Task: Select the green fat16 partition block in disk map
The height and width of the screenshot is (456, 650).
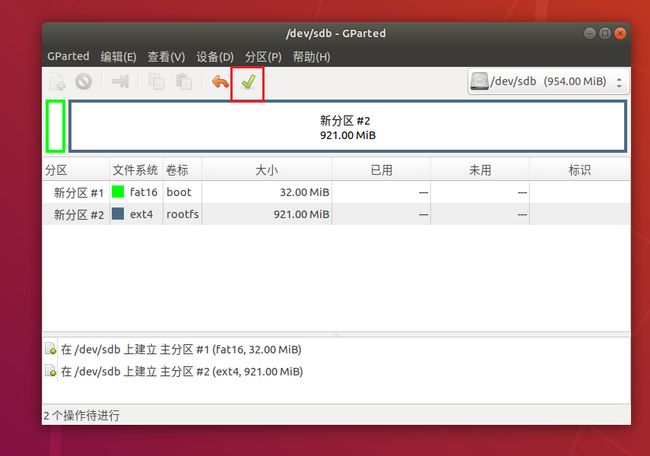Action: pos(56,126)
